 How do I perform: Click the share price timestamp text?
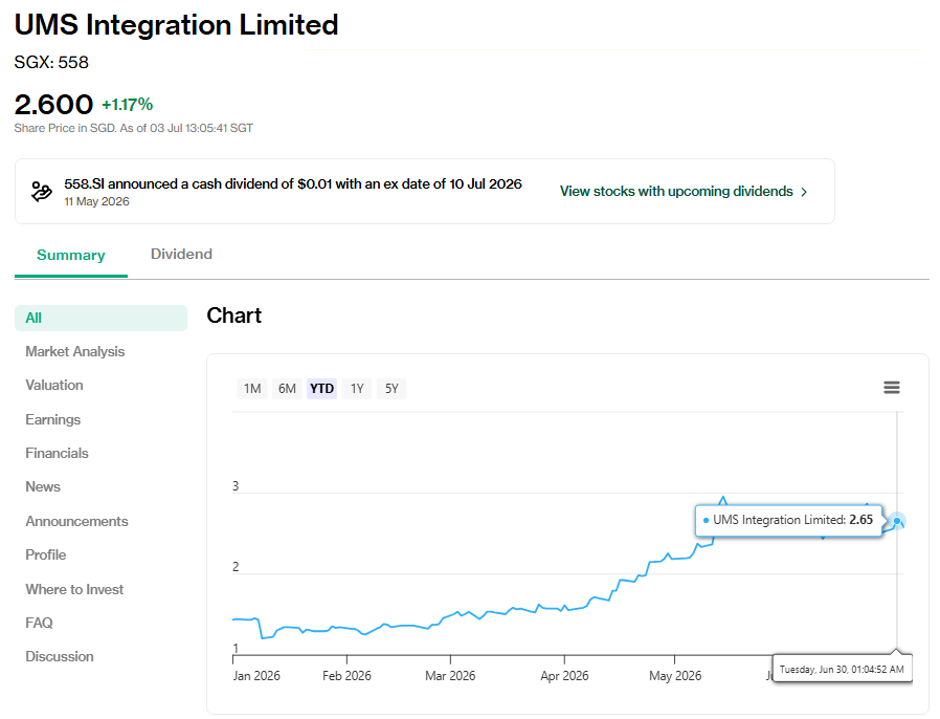(134, 128)
